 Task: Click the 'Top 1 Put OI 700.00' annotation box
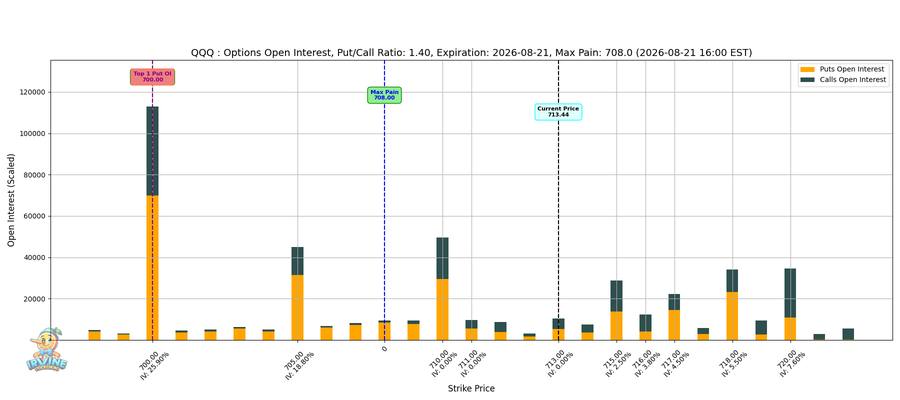pyautogui.click(x=153, y=77)
